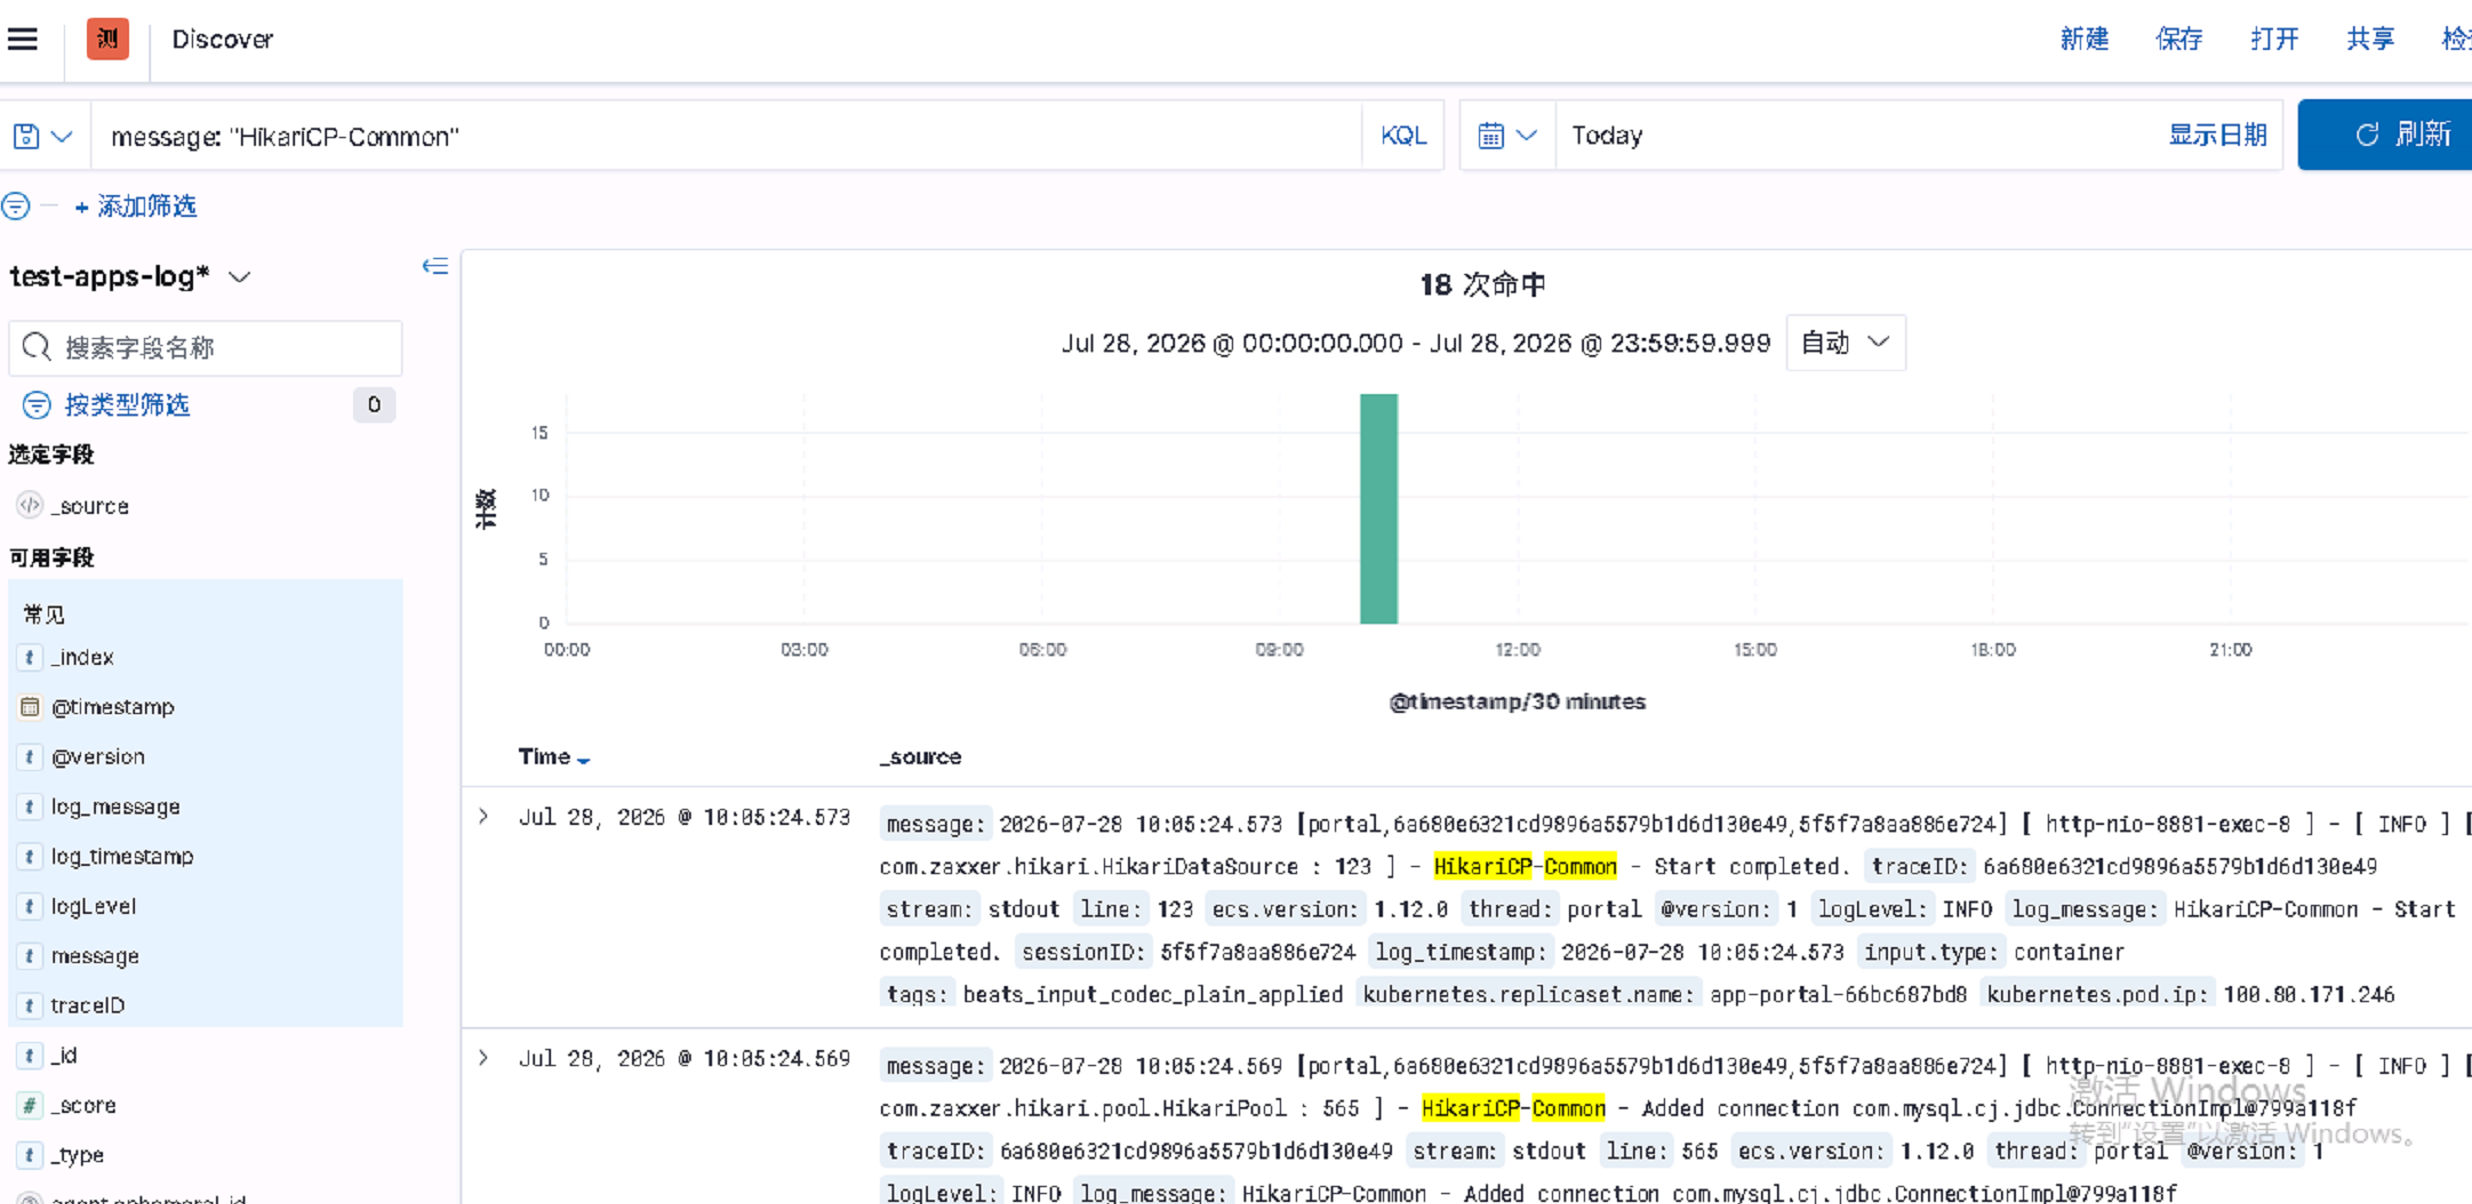This screenshot has width=2472, height=1204.
Task: Click the search magnifier in field search
Action: pyautogui.click(x=36, y=347)
